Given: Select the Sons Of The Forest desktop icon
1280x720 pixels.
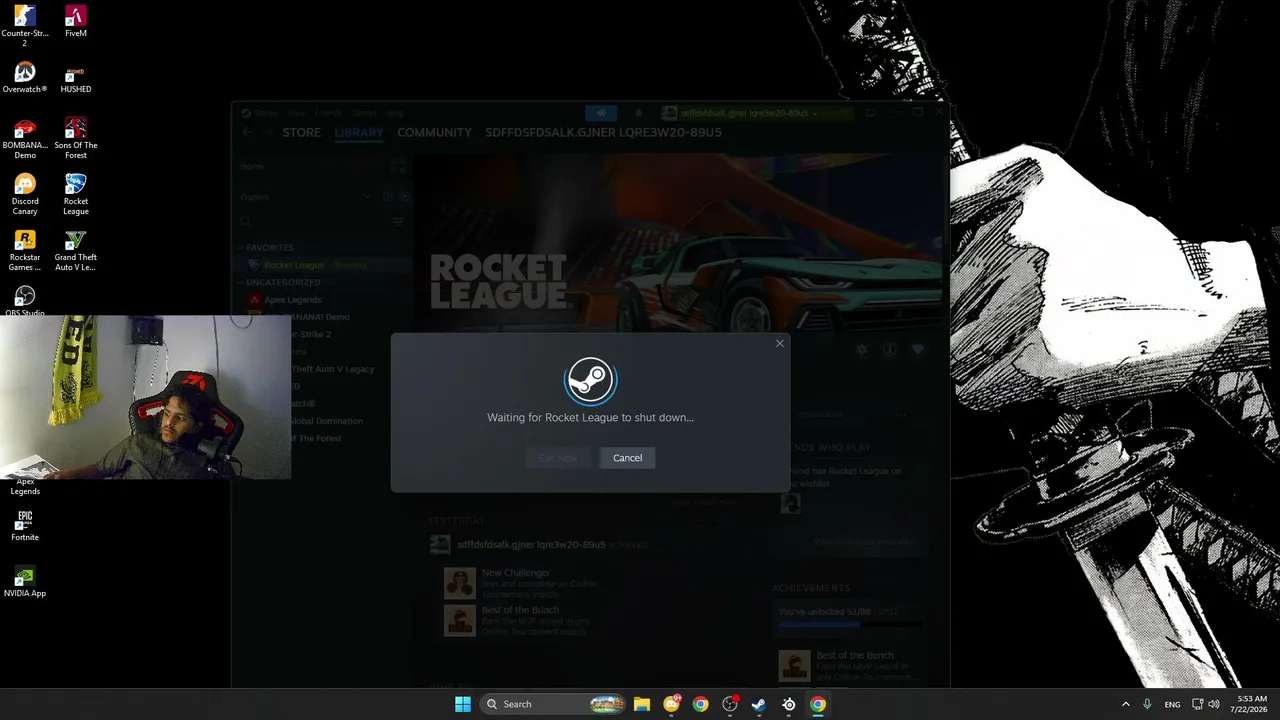Looking at the screenshot, I should coord(76,139).
